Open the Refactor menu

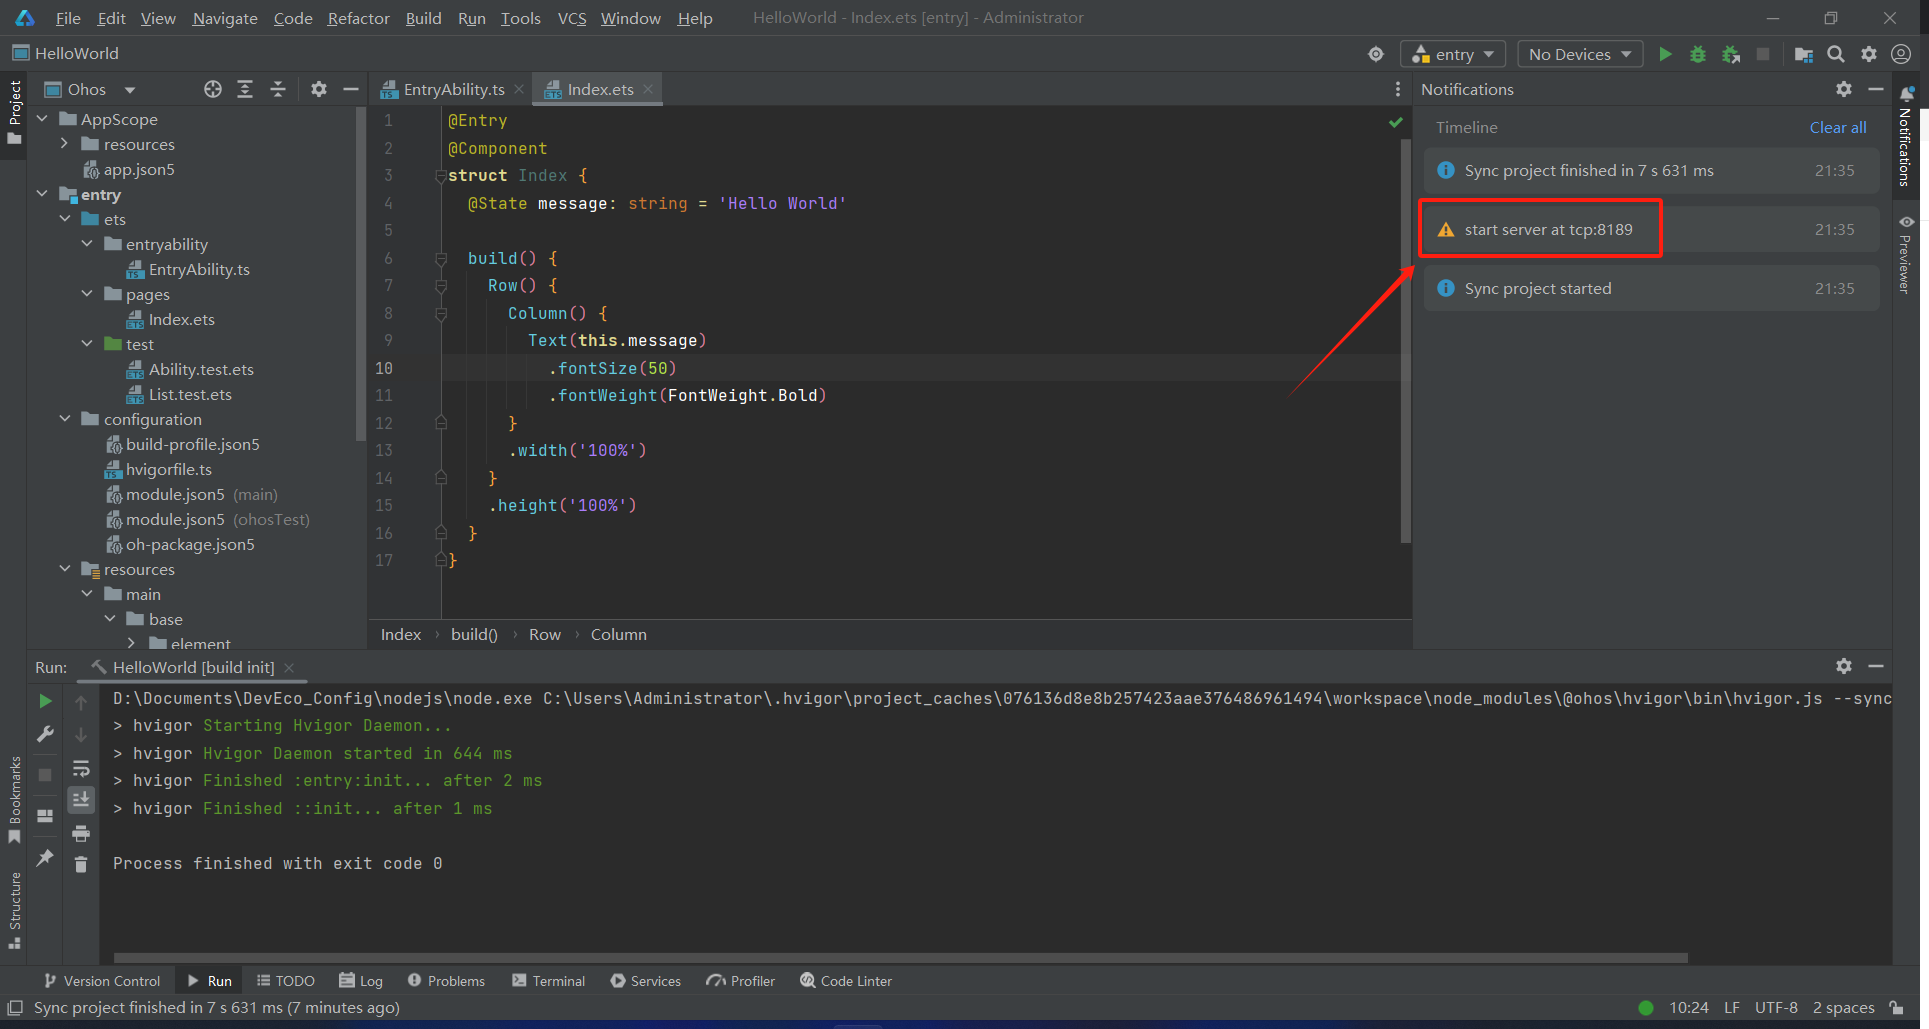click(358, 18)
